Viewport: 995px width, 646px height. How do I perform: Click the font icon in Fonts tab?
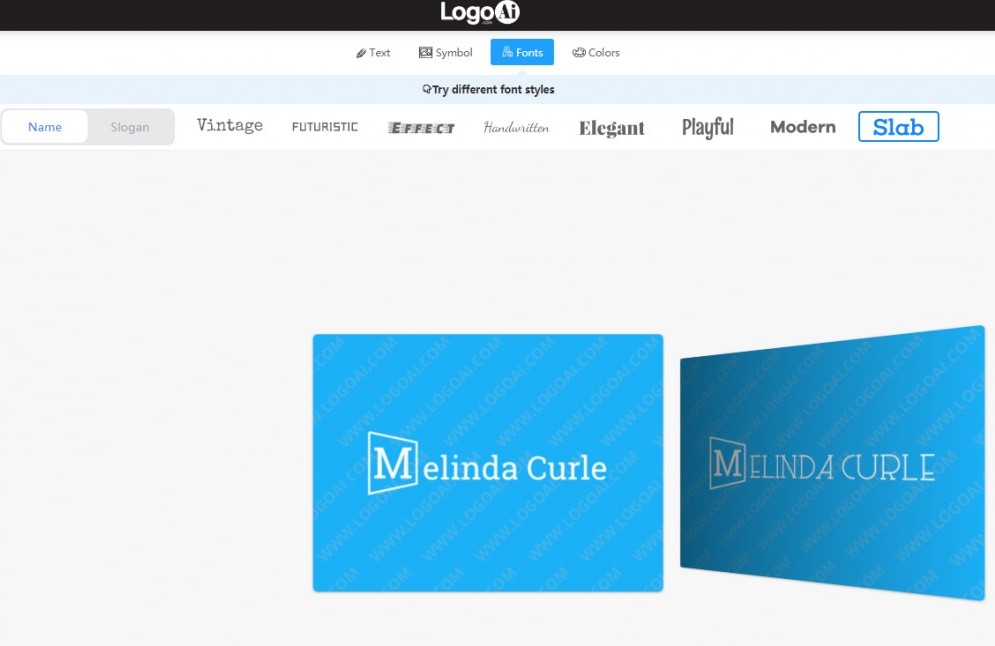point(507,52)
